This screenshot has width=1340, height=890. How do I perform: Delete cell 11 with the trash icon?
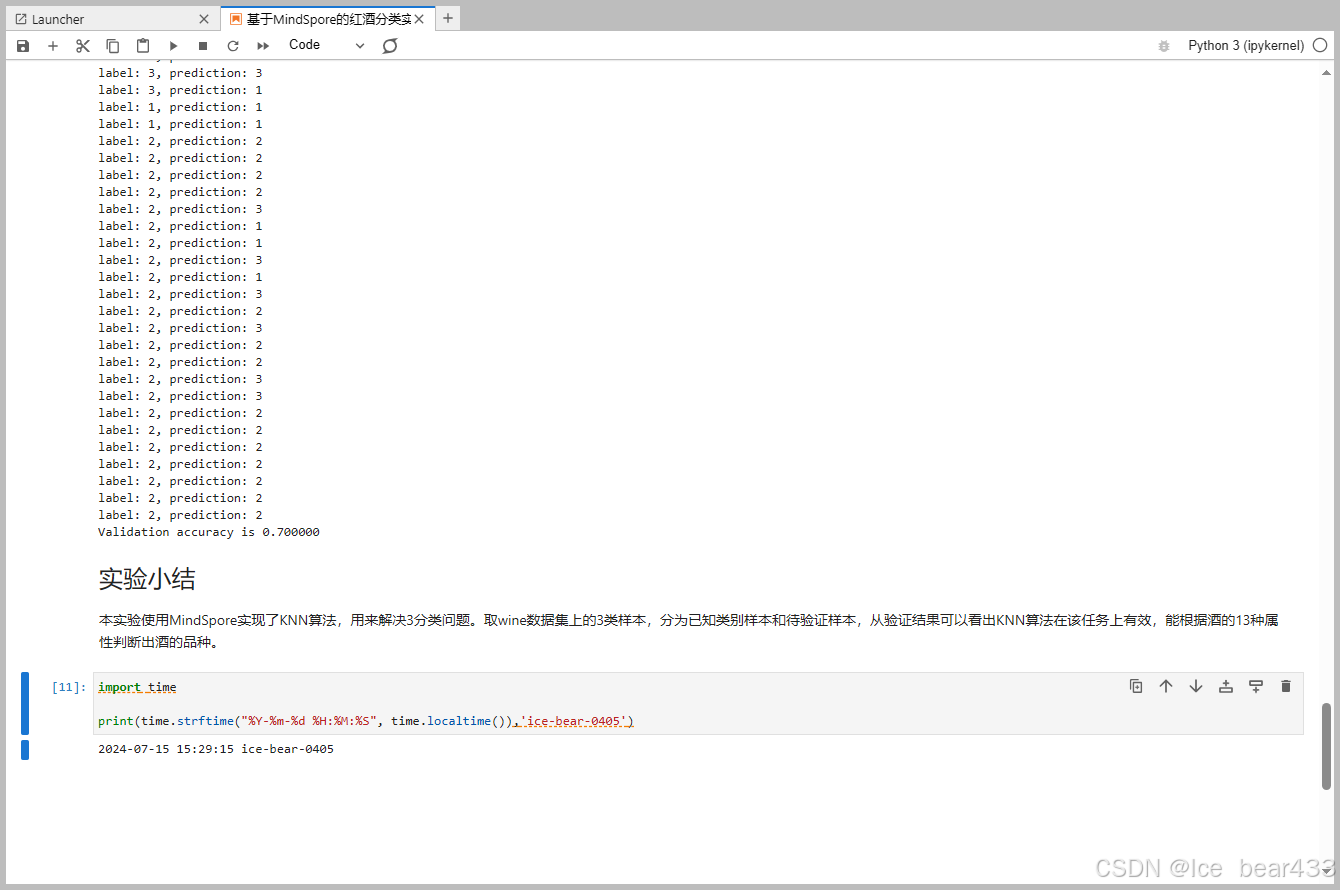[1286, 686]
